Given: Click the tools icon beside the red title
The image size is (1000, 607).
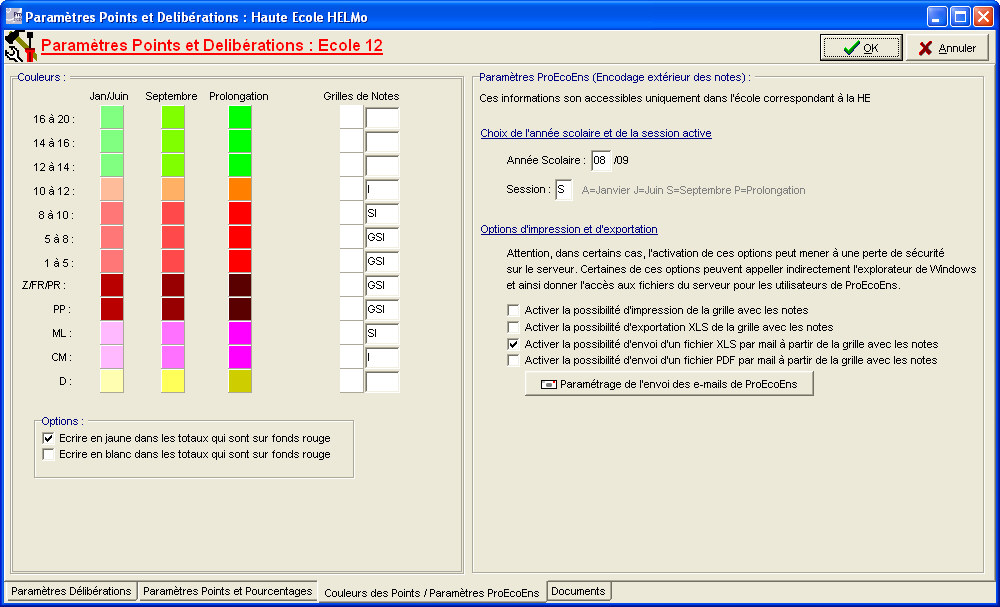Looking at the screenshot, I should pos(20,46).
